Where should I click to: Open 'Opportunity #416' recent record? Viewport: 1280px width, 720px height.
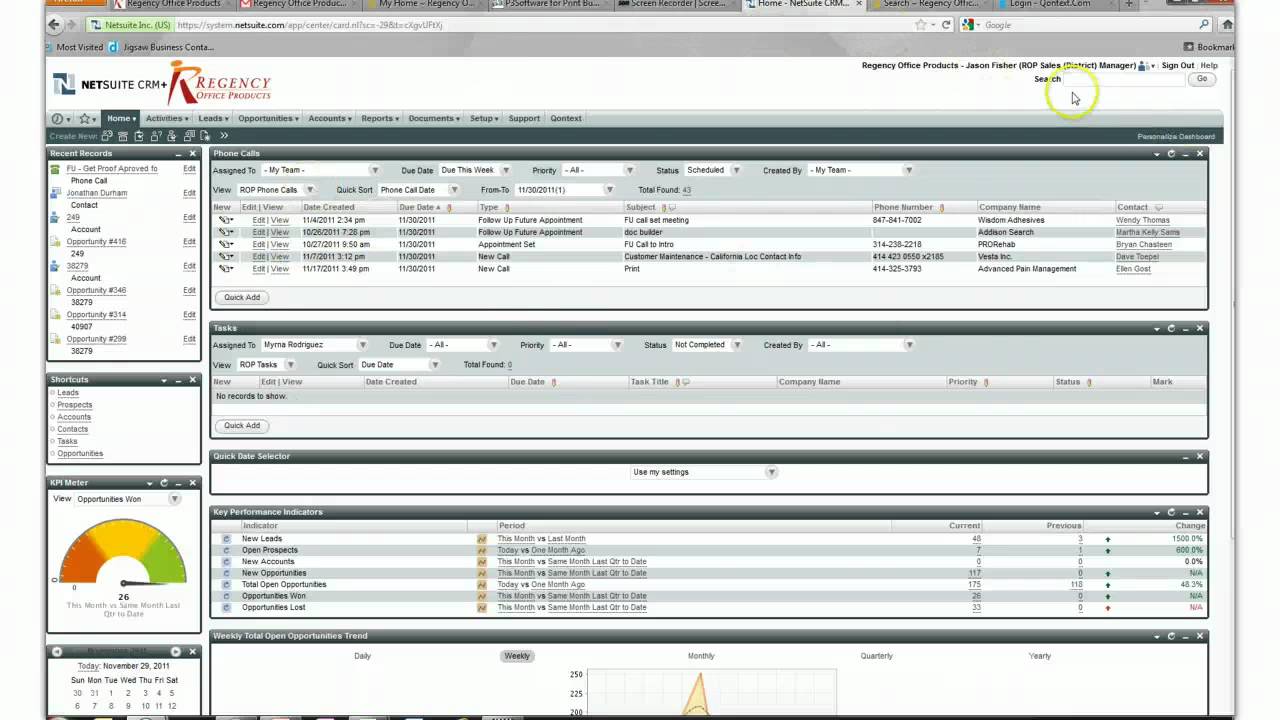coord(96,242)
